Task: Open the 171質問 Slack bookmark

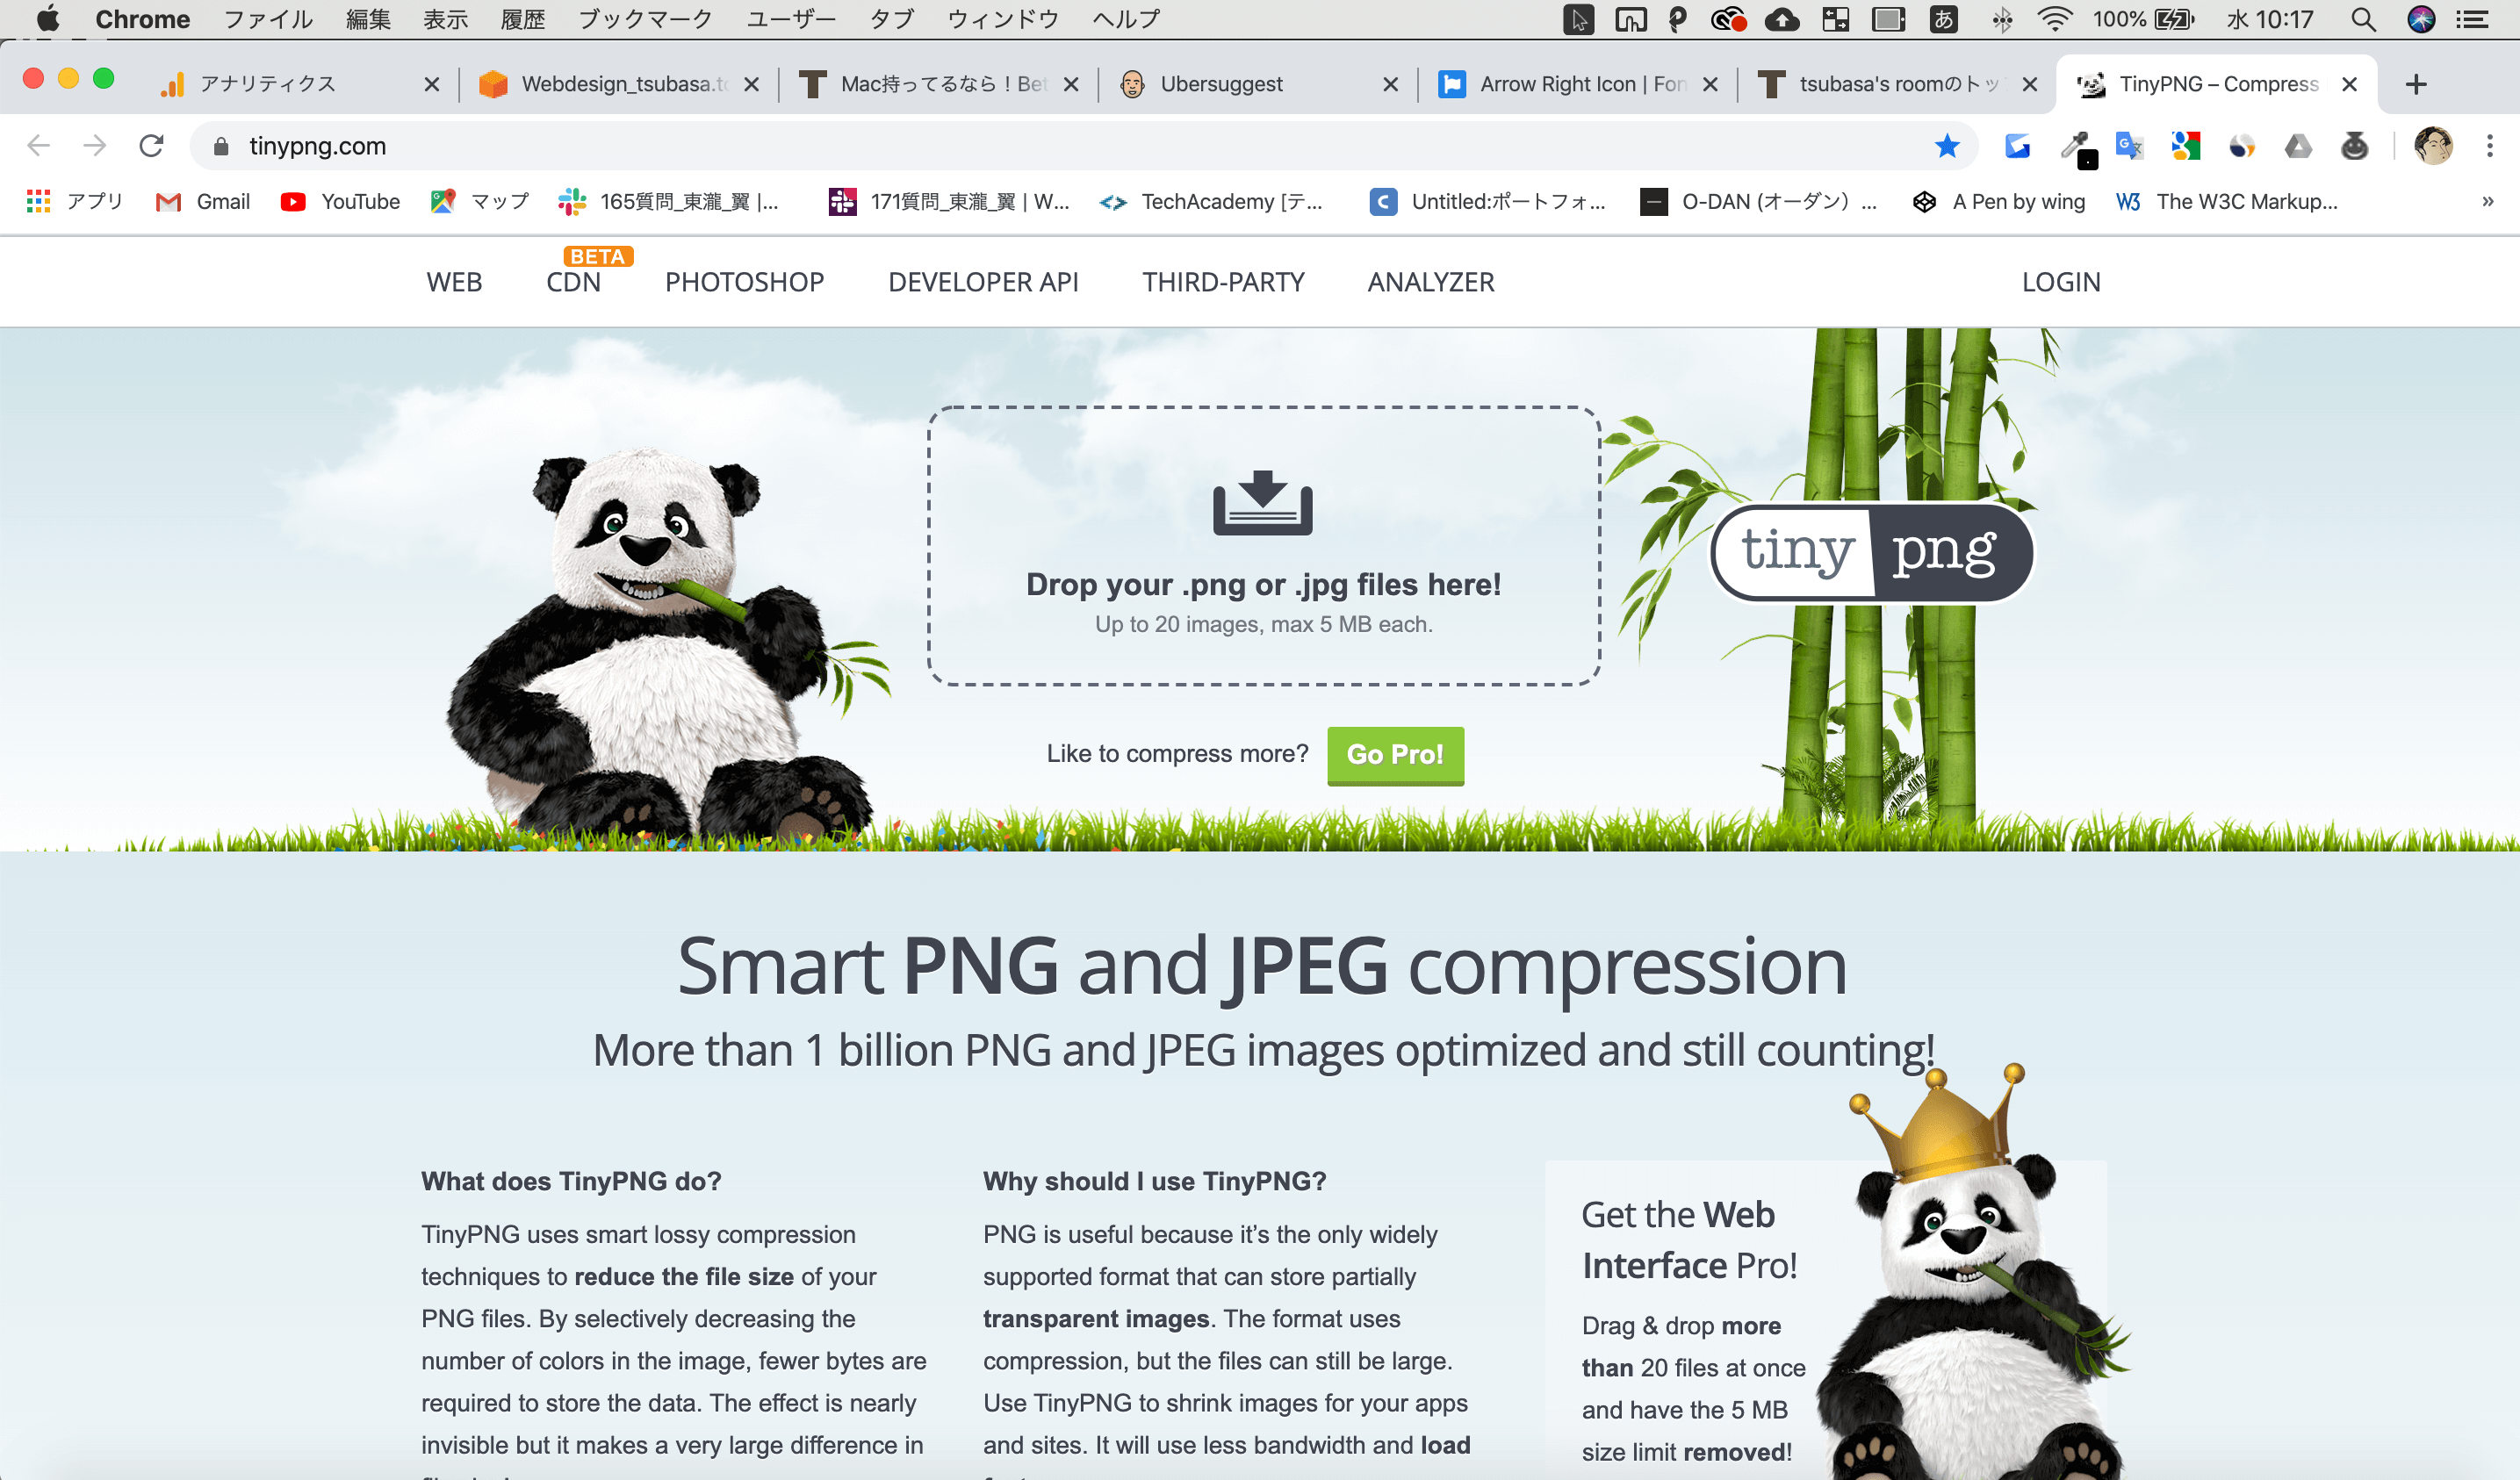Action: pyautogui.click(x=949, y=202)
